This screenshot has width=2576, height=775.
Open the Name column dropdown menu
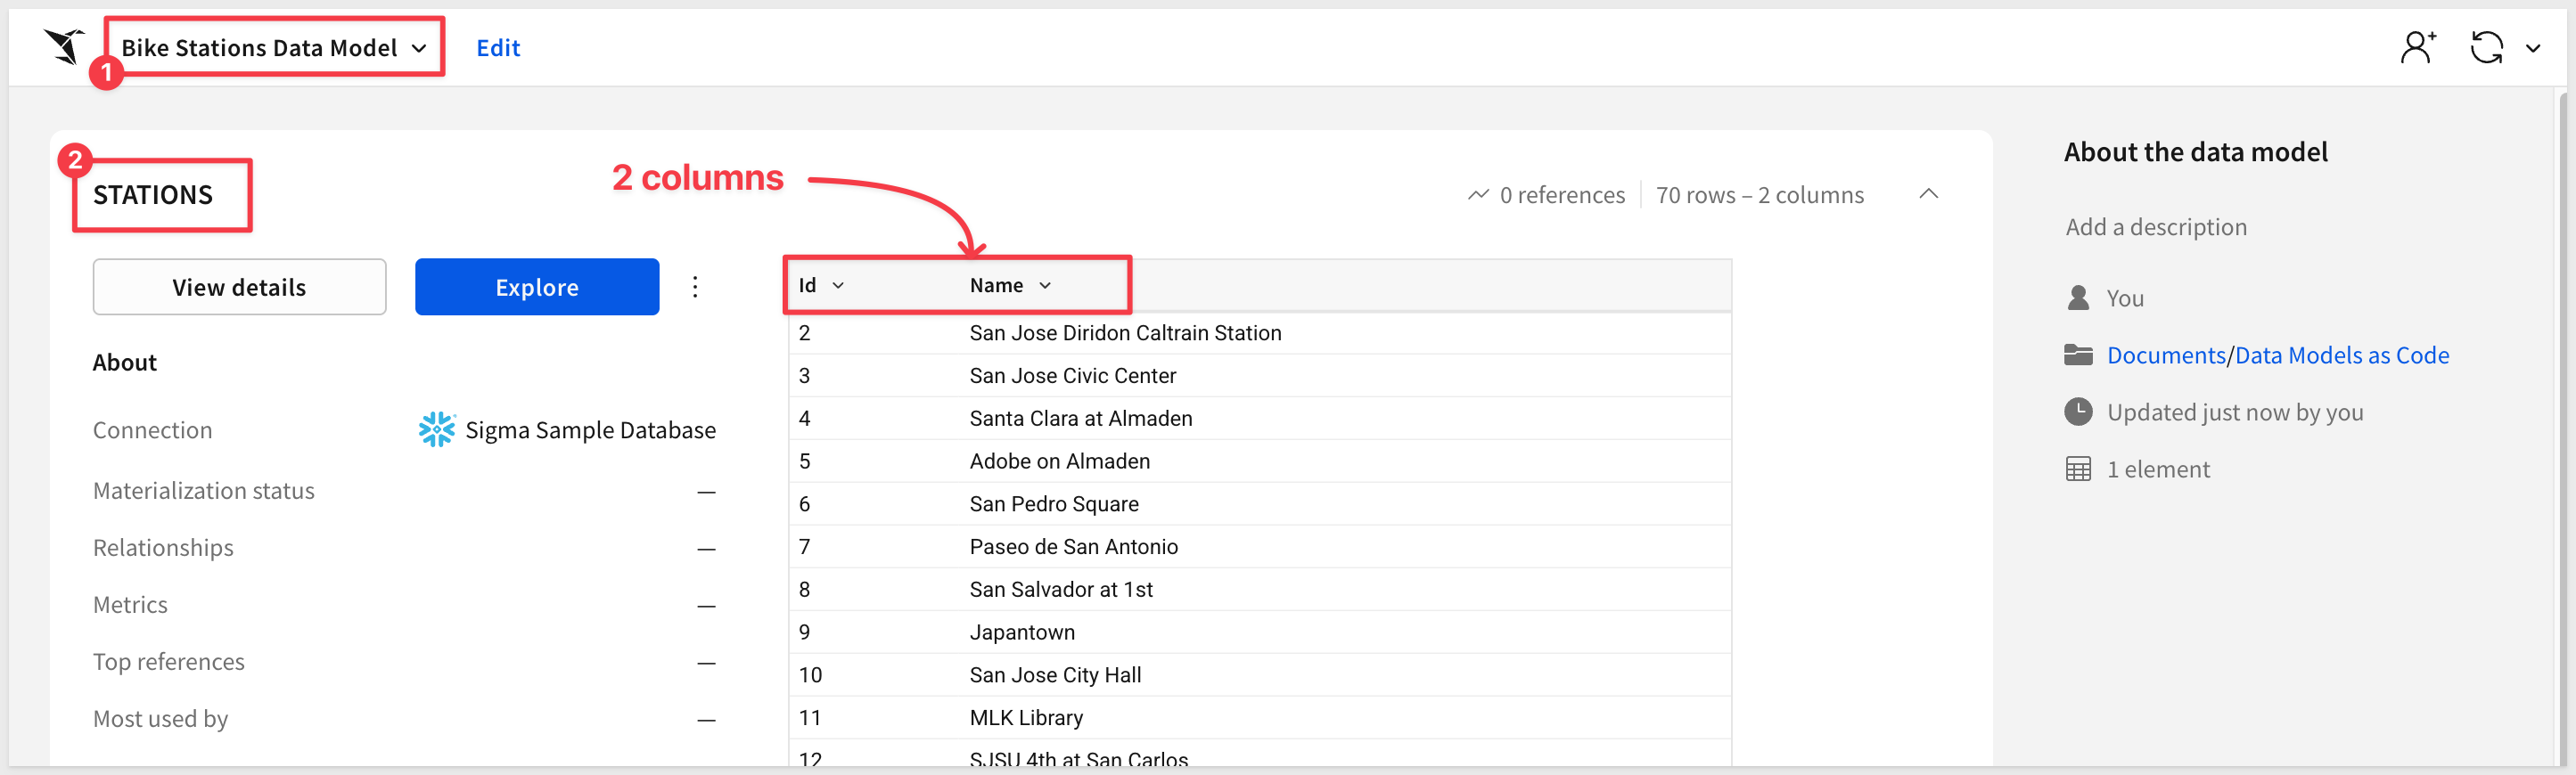[x=1045, y=286]
